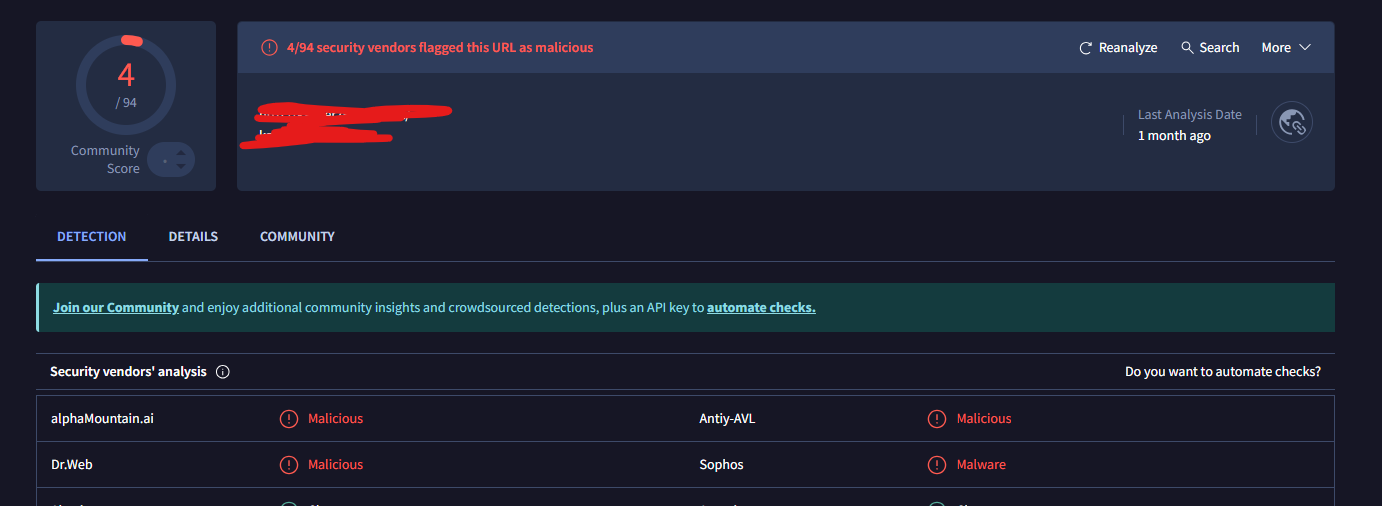The image size is (1382, 506).
Task: Click the warning icon for Antiy-AVL result
Action: coord(937,419)
